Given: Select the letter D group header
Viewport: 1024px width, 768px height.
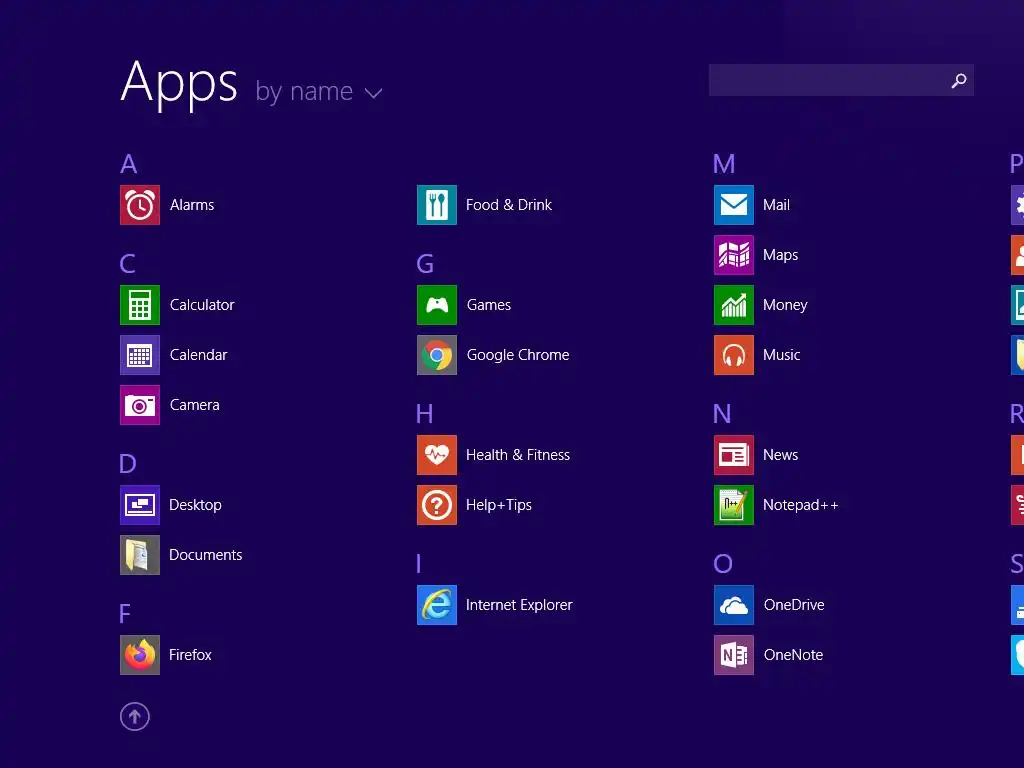Looking at the screenshot, I should pyautogui.click(x=128, y=464).
